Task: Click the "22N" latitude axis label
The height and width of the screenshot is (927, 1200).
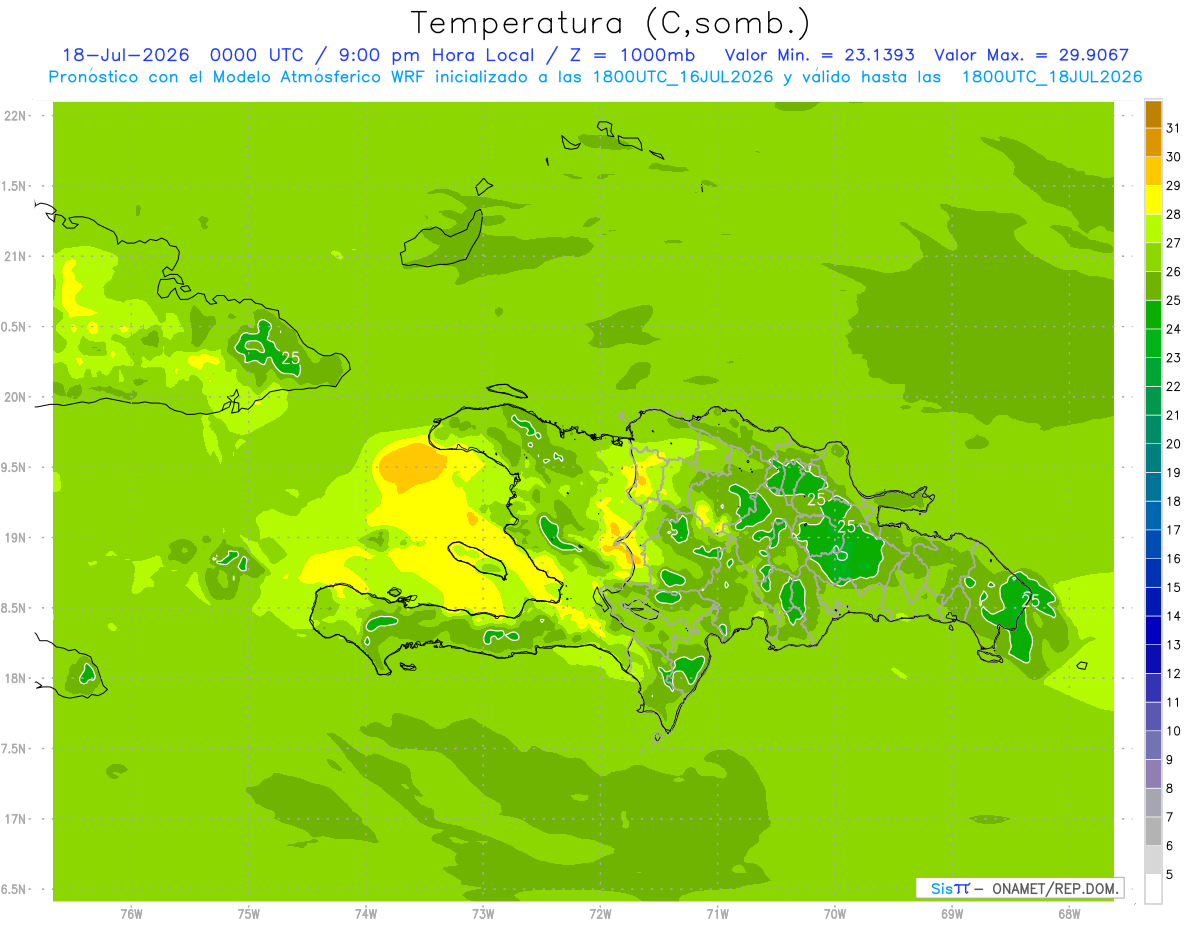Action: click(15, 116)
